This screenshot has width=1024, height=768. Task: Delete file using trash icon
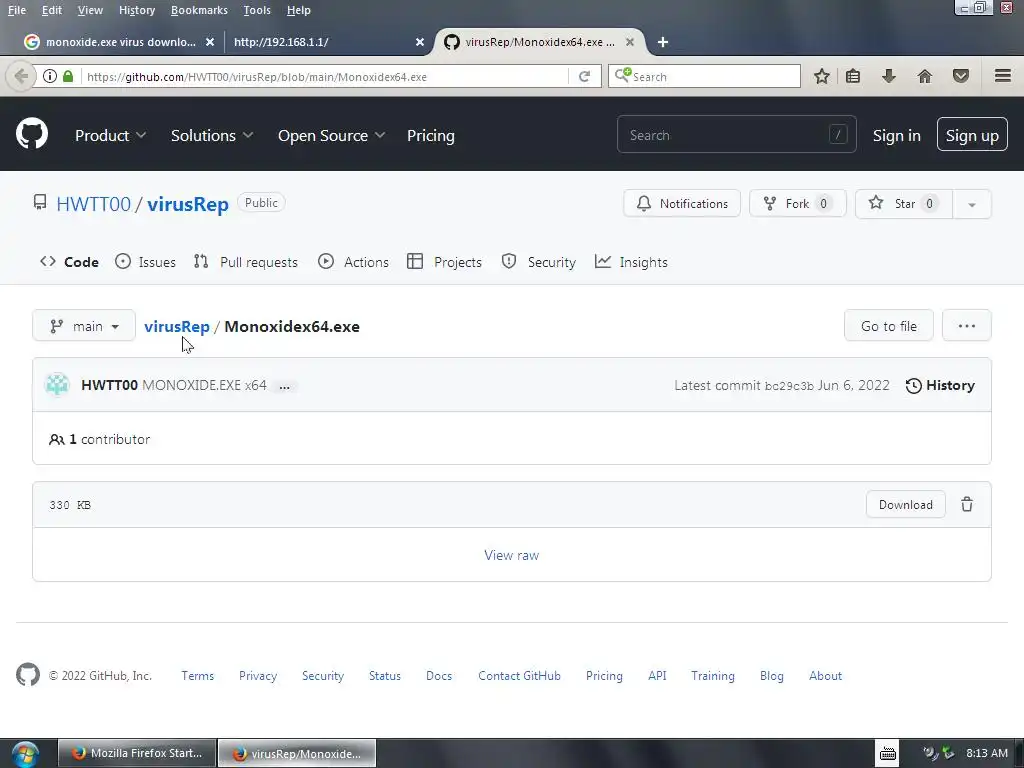(x=967, y=504)
